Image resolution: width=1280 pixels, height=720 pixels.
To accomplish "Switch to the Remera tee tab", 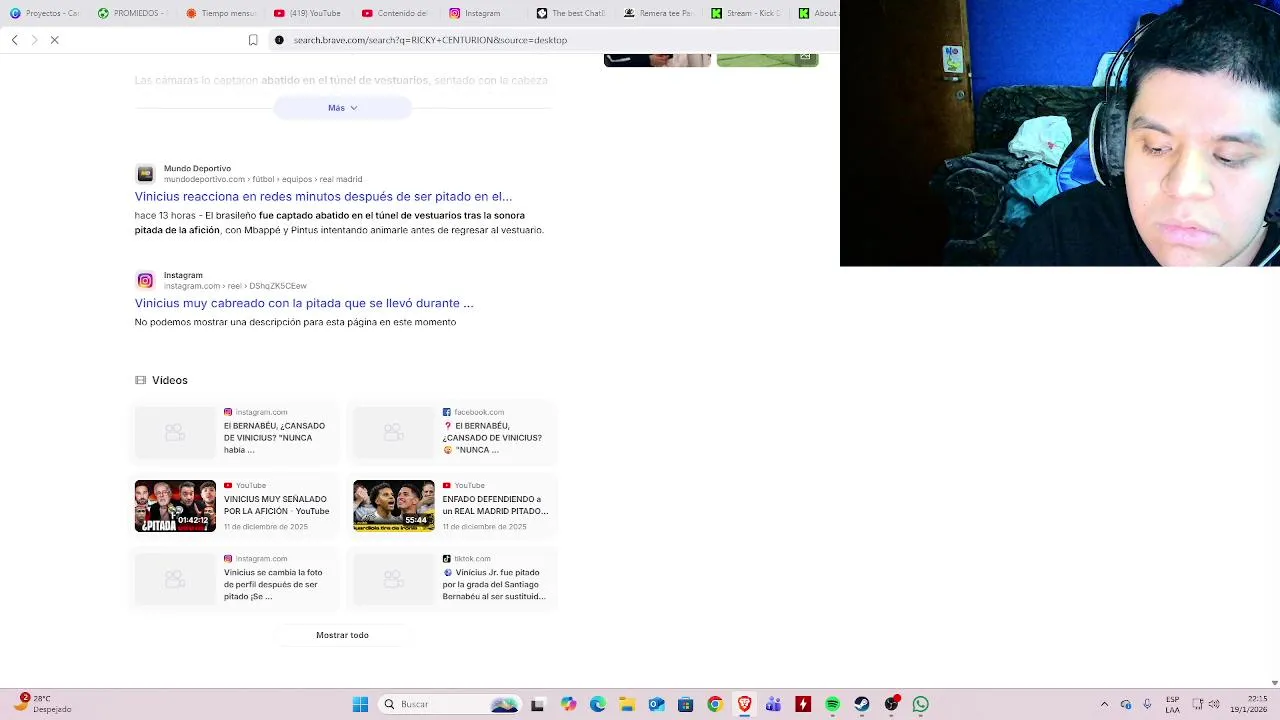I will coord(659,13).
